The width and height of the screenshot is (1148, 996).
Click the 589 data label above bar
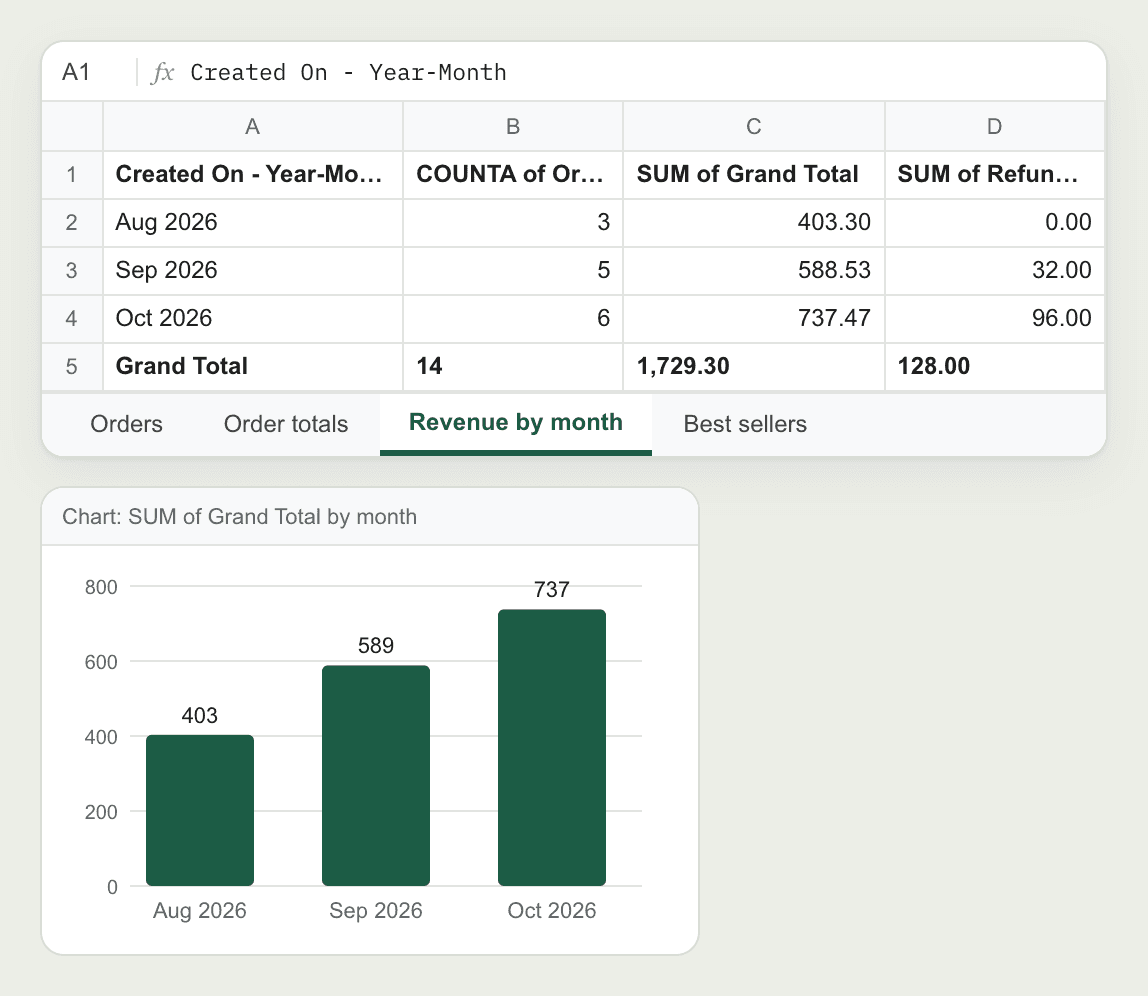tap(376, 645)
